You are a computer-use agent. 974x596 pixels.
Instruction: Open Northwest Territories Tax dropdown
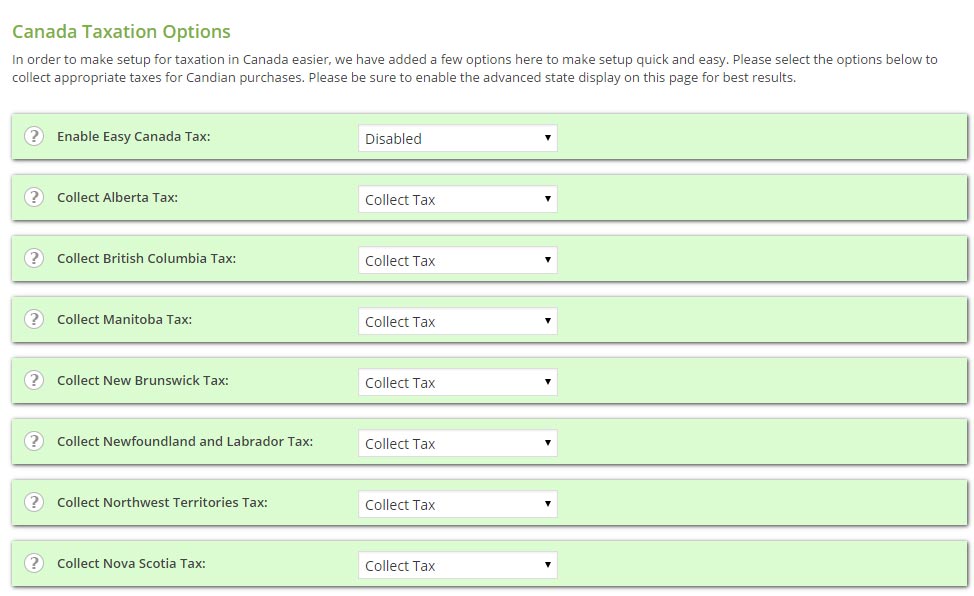coord(457,504)
